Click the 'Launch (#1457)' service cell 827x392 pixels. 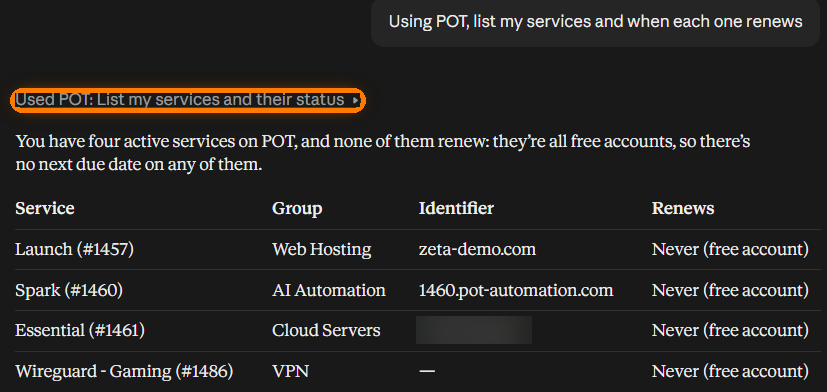pyautogui.click(x=74, y=249)
